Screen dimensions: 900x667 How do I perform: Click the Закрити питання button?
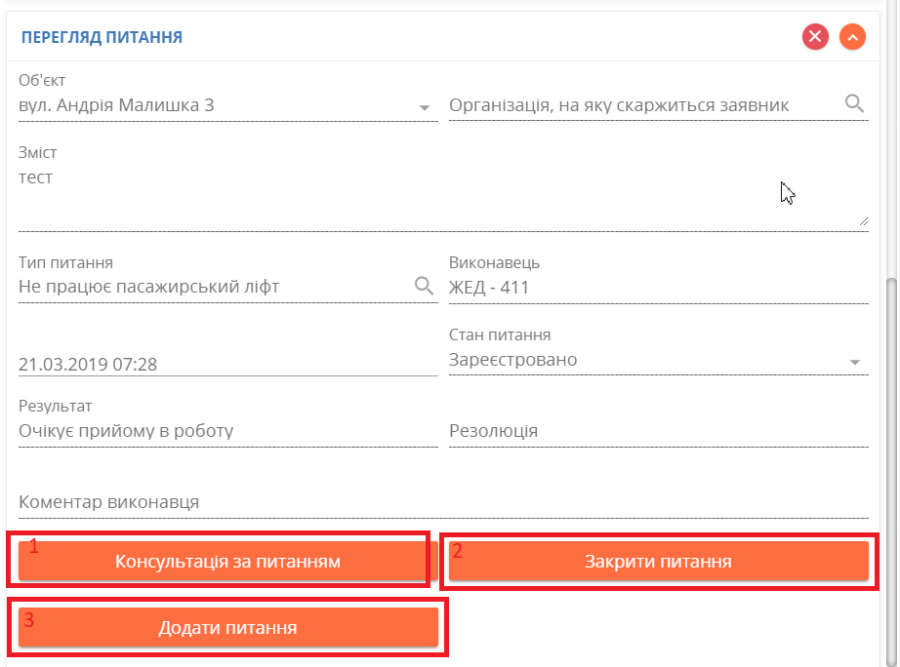tap(658, 561)
